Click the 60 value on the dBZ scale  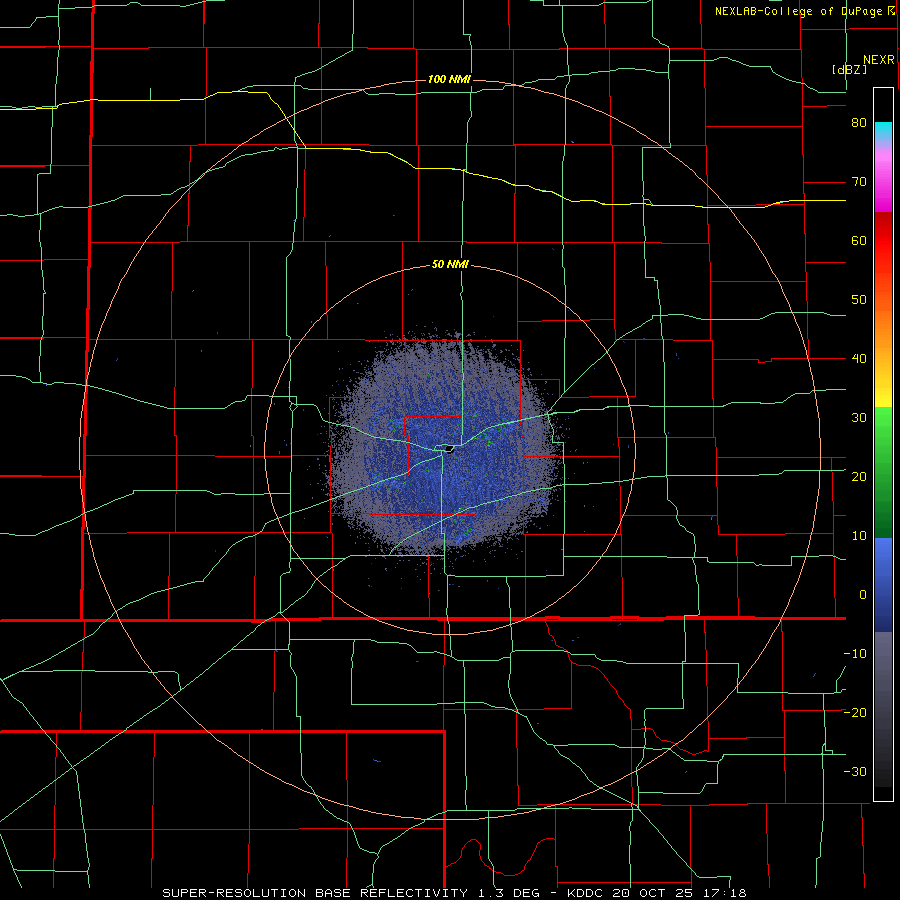(x=859, y=240)
